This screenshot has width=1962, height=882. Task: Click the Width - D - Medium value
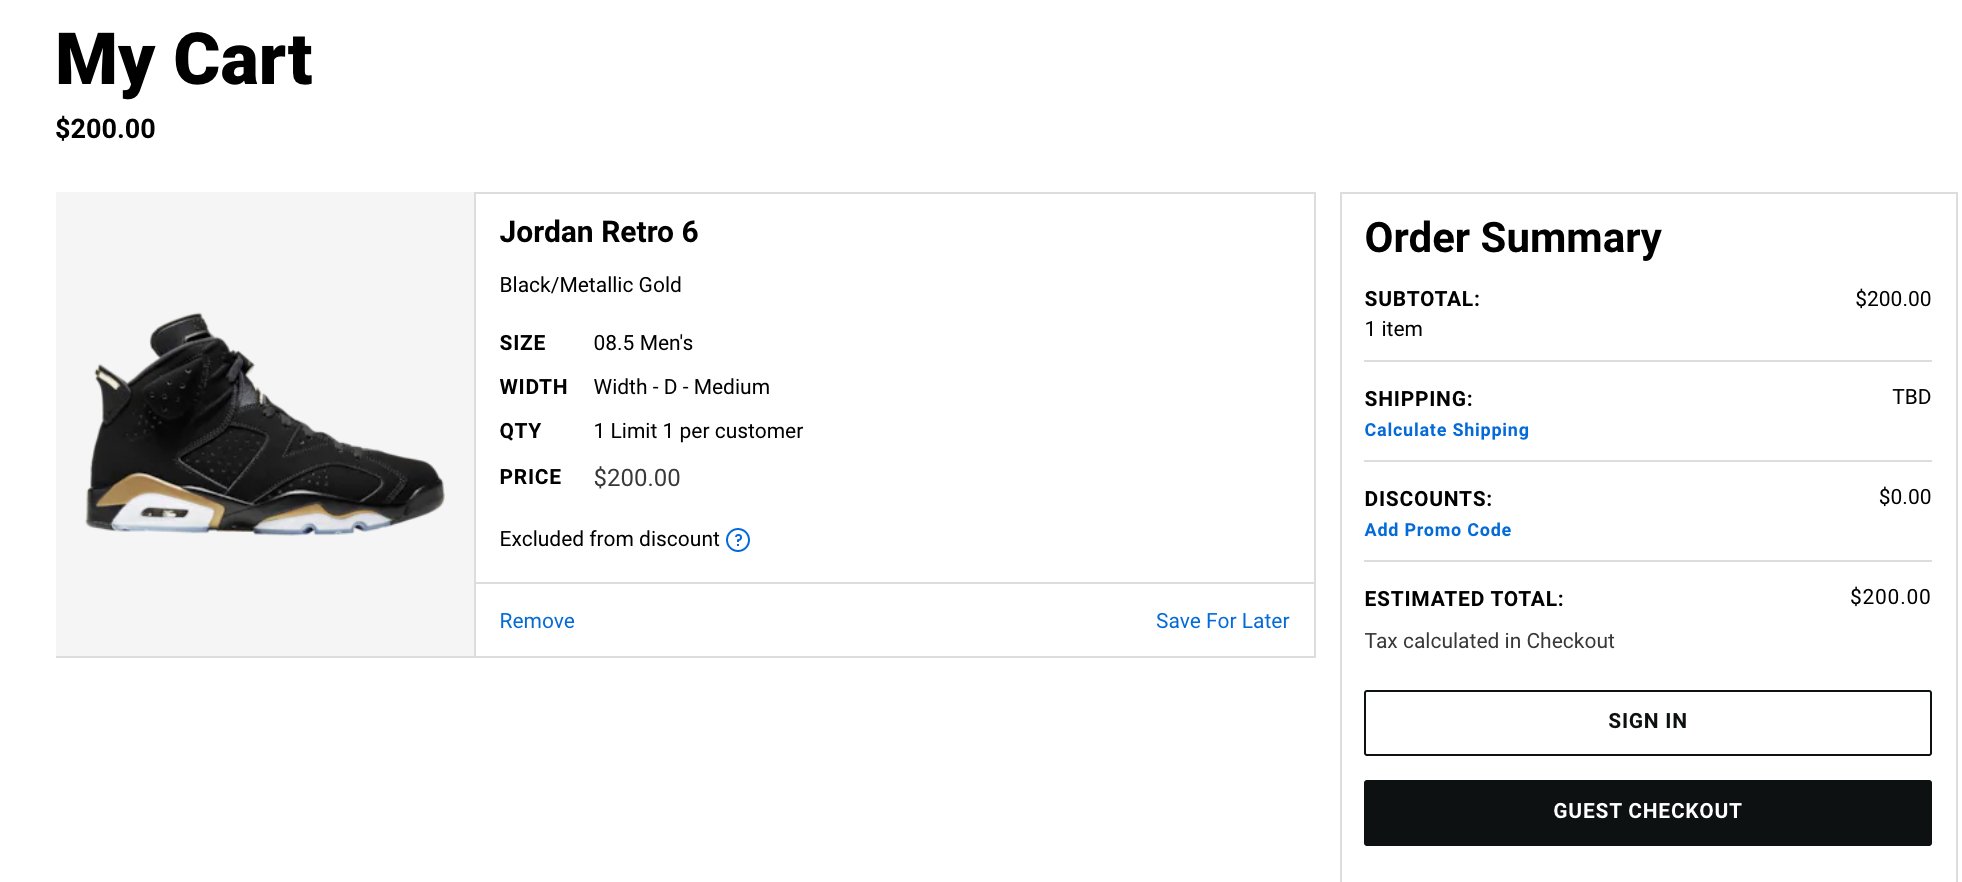click(682, 387)
